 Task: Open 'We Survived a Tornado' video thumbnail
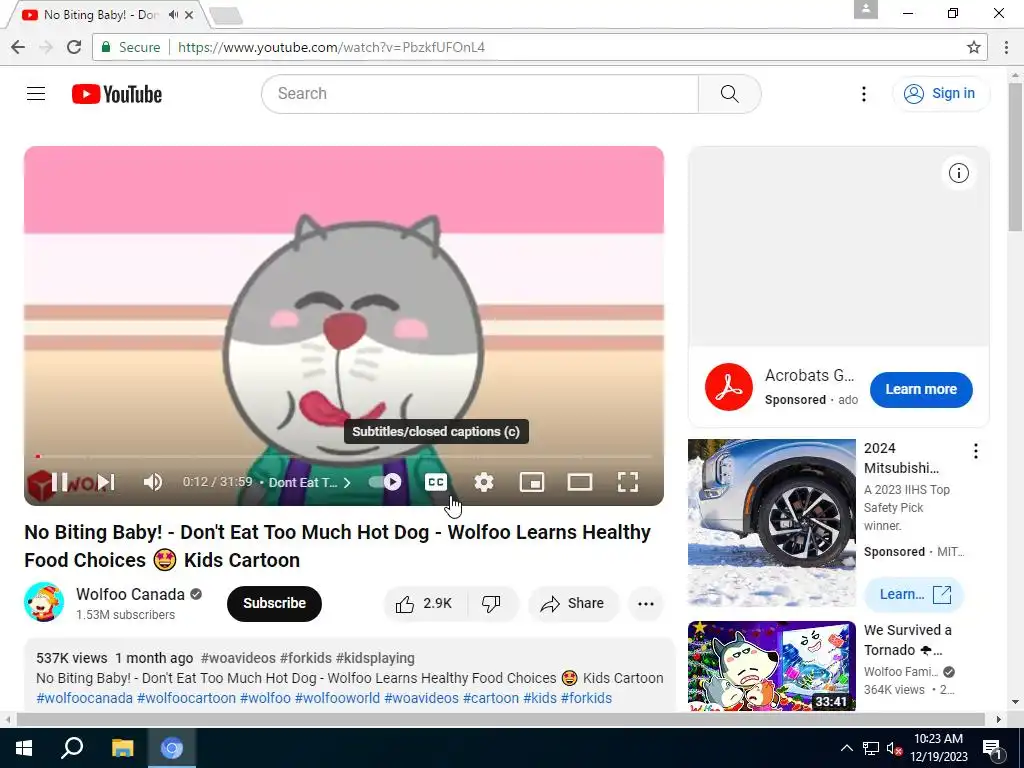(x=771, y=666)
